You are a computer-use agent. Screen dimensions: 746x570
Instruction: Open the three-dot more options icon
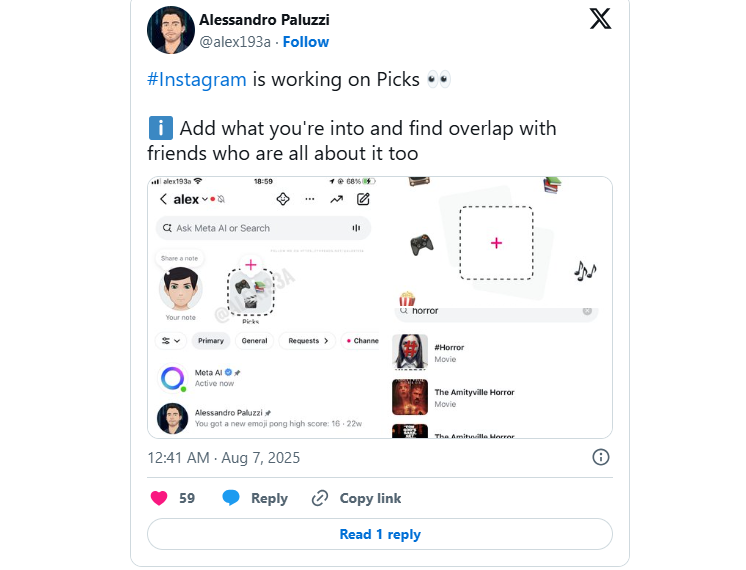click(x=310, y=199)
